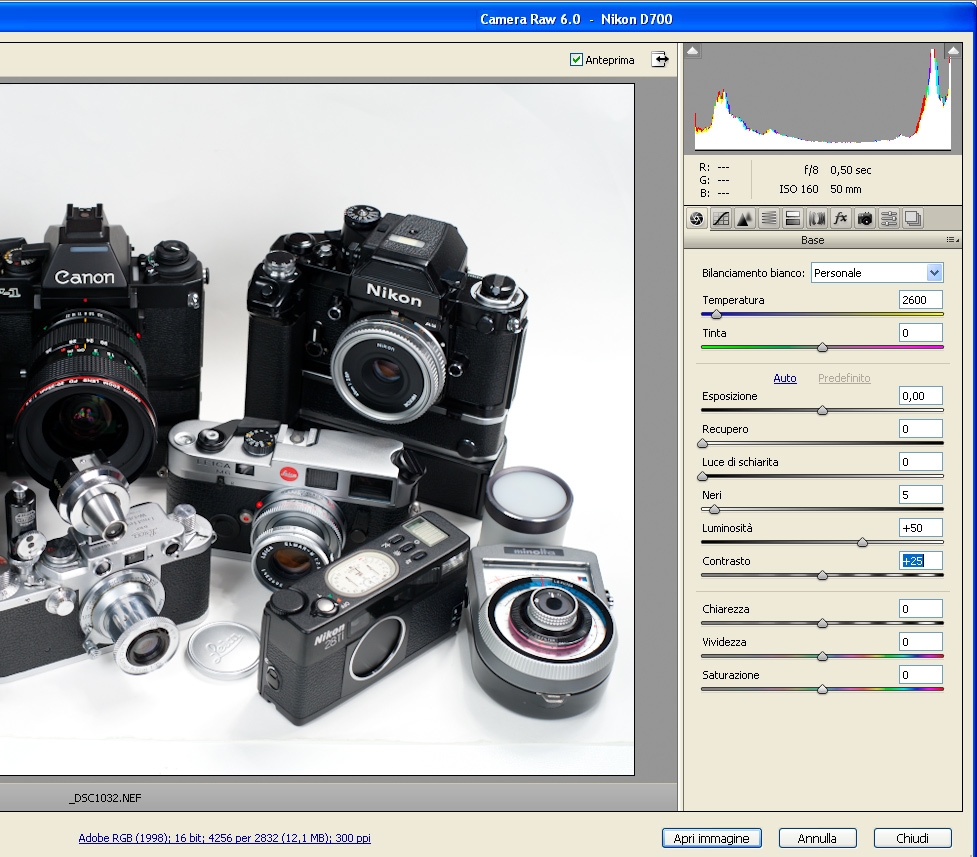Click the Annulla button

tap(817, 838)
